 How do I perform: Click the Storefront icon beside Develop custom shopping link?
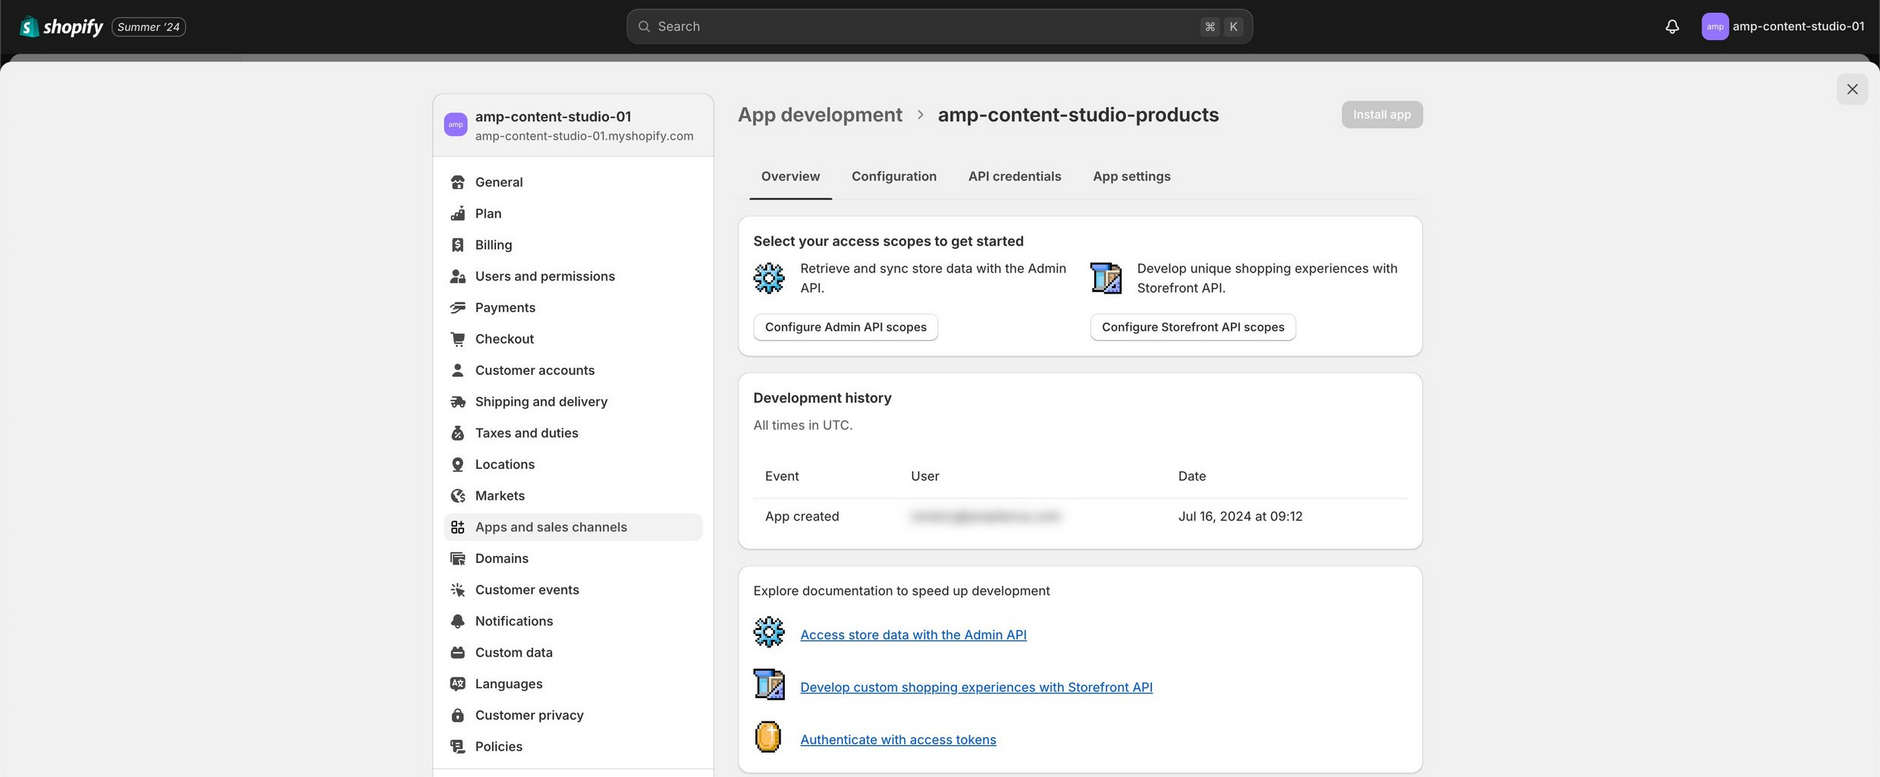coord(769,685)
